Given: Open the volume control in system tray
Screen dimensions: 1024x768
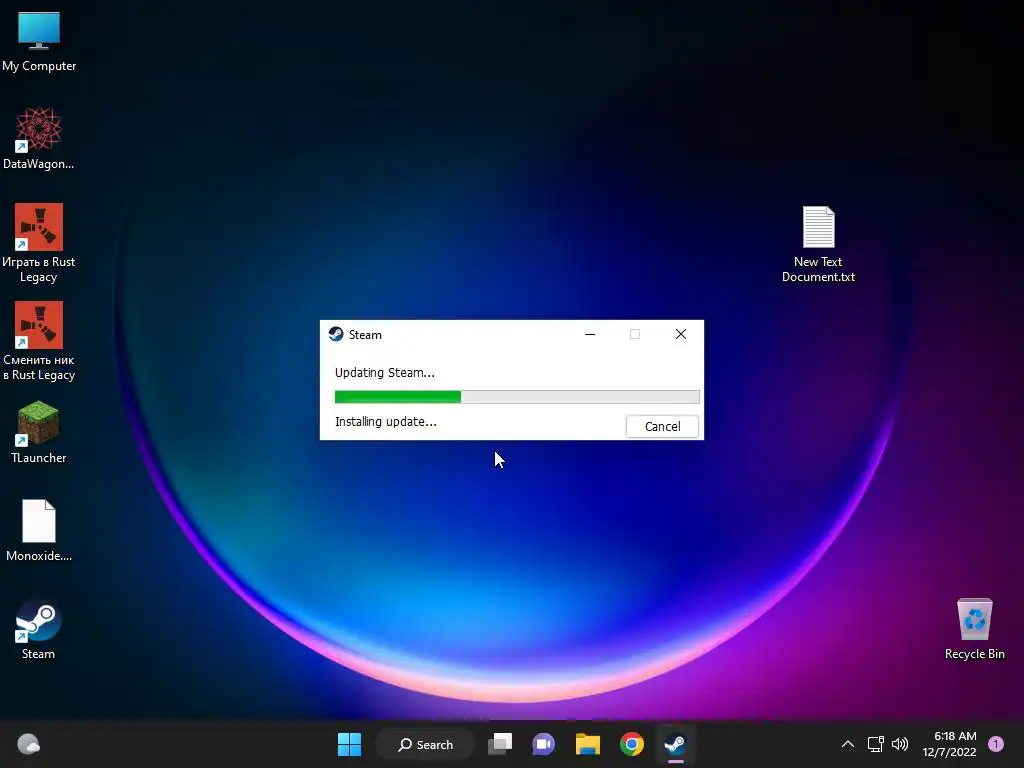Looking at the screenshot, I should point(900,744).
